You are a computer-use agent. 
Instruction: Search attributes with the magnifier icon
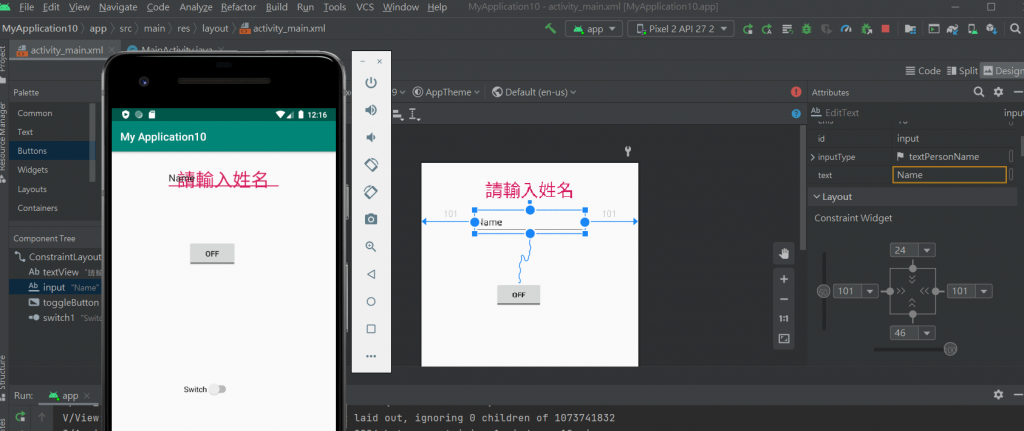pyautogui.click(x=978, y=92)
